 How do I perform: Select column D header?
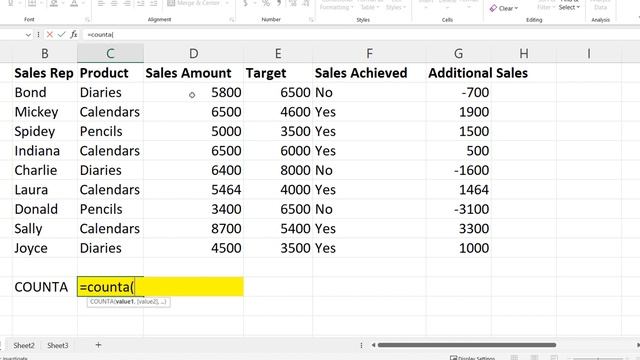193,53
